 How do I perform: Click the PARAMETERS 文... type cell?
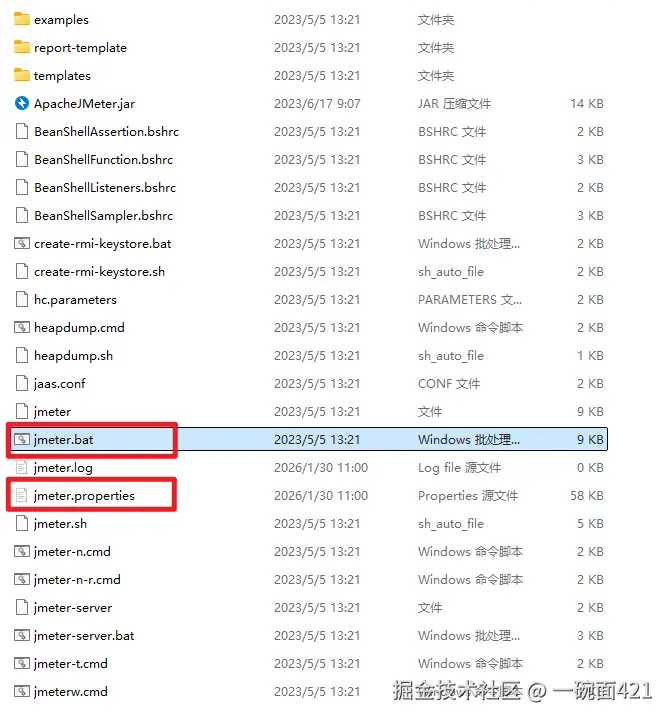pyautogui.click(x=470, y=300)
